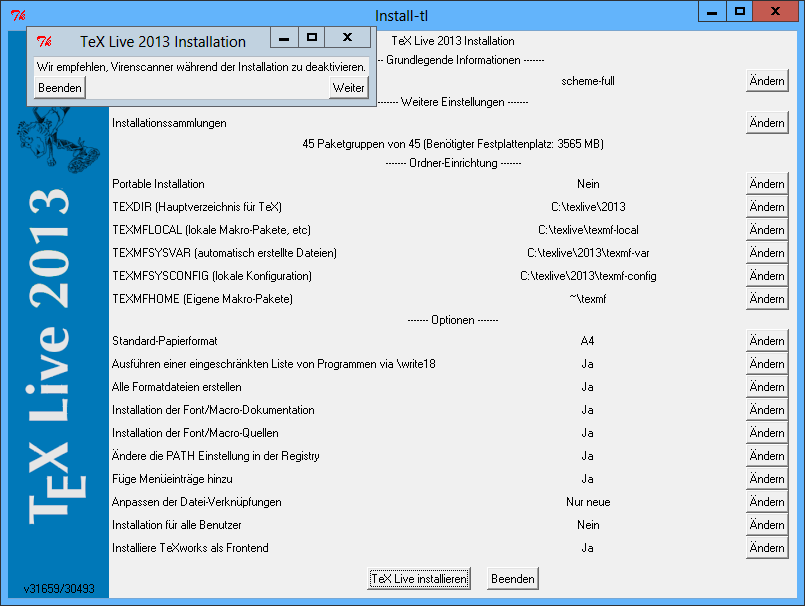Change Anpassen der Datei-Verknüpfungen setting

click(x=767, y=502)
